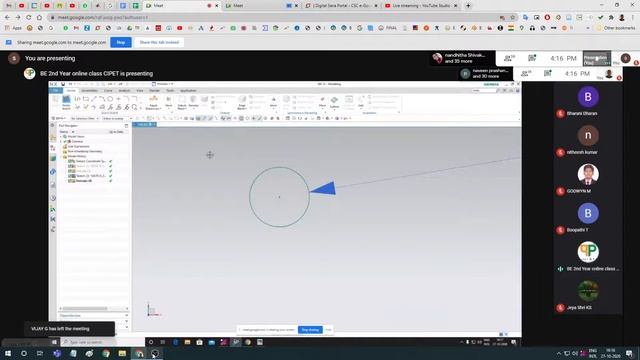Switch to the Curve ribbon tab
Screen dimensions: 640x360
click(108, 90)
